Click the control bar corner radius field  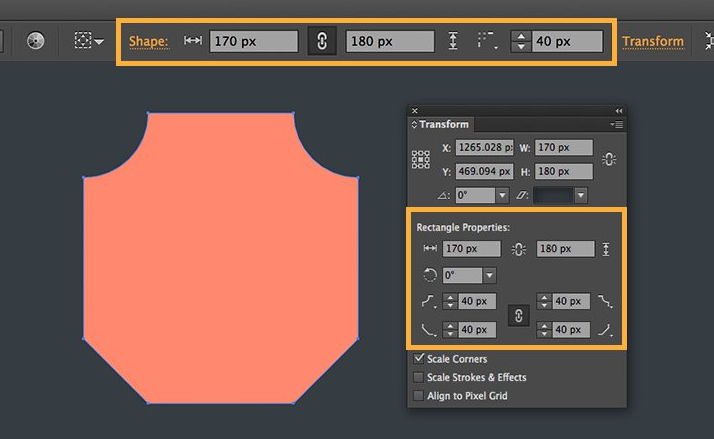tap(567, 41)
